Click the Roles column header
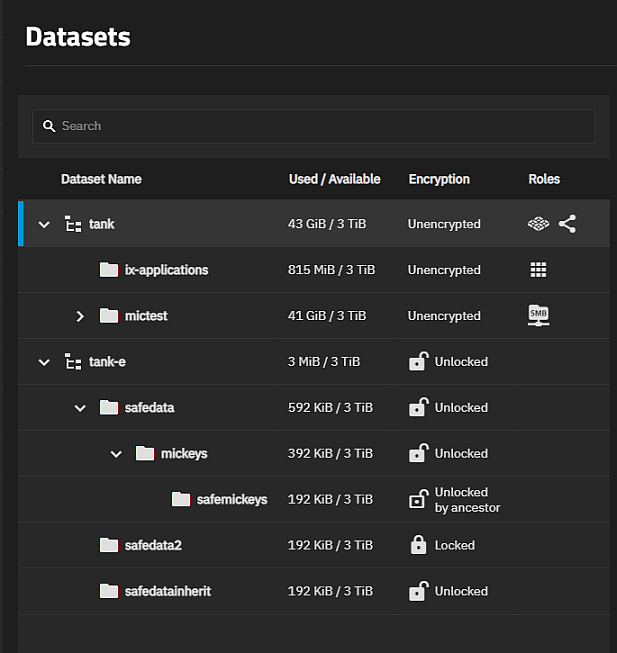The height and width of the screenshot is (653, 617). pyautogui.click(x=544, y=179)
